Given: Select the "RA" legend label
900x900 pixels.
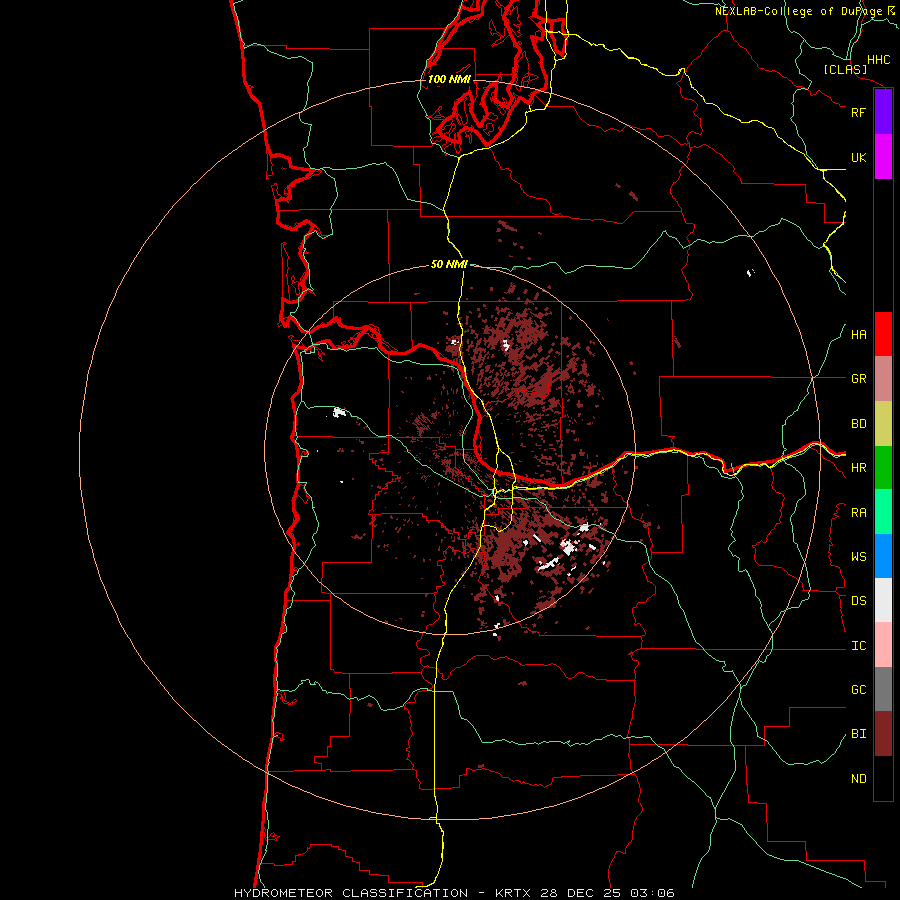Looking at the screenshot, I should tap(858, 513).
